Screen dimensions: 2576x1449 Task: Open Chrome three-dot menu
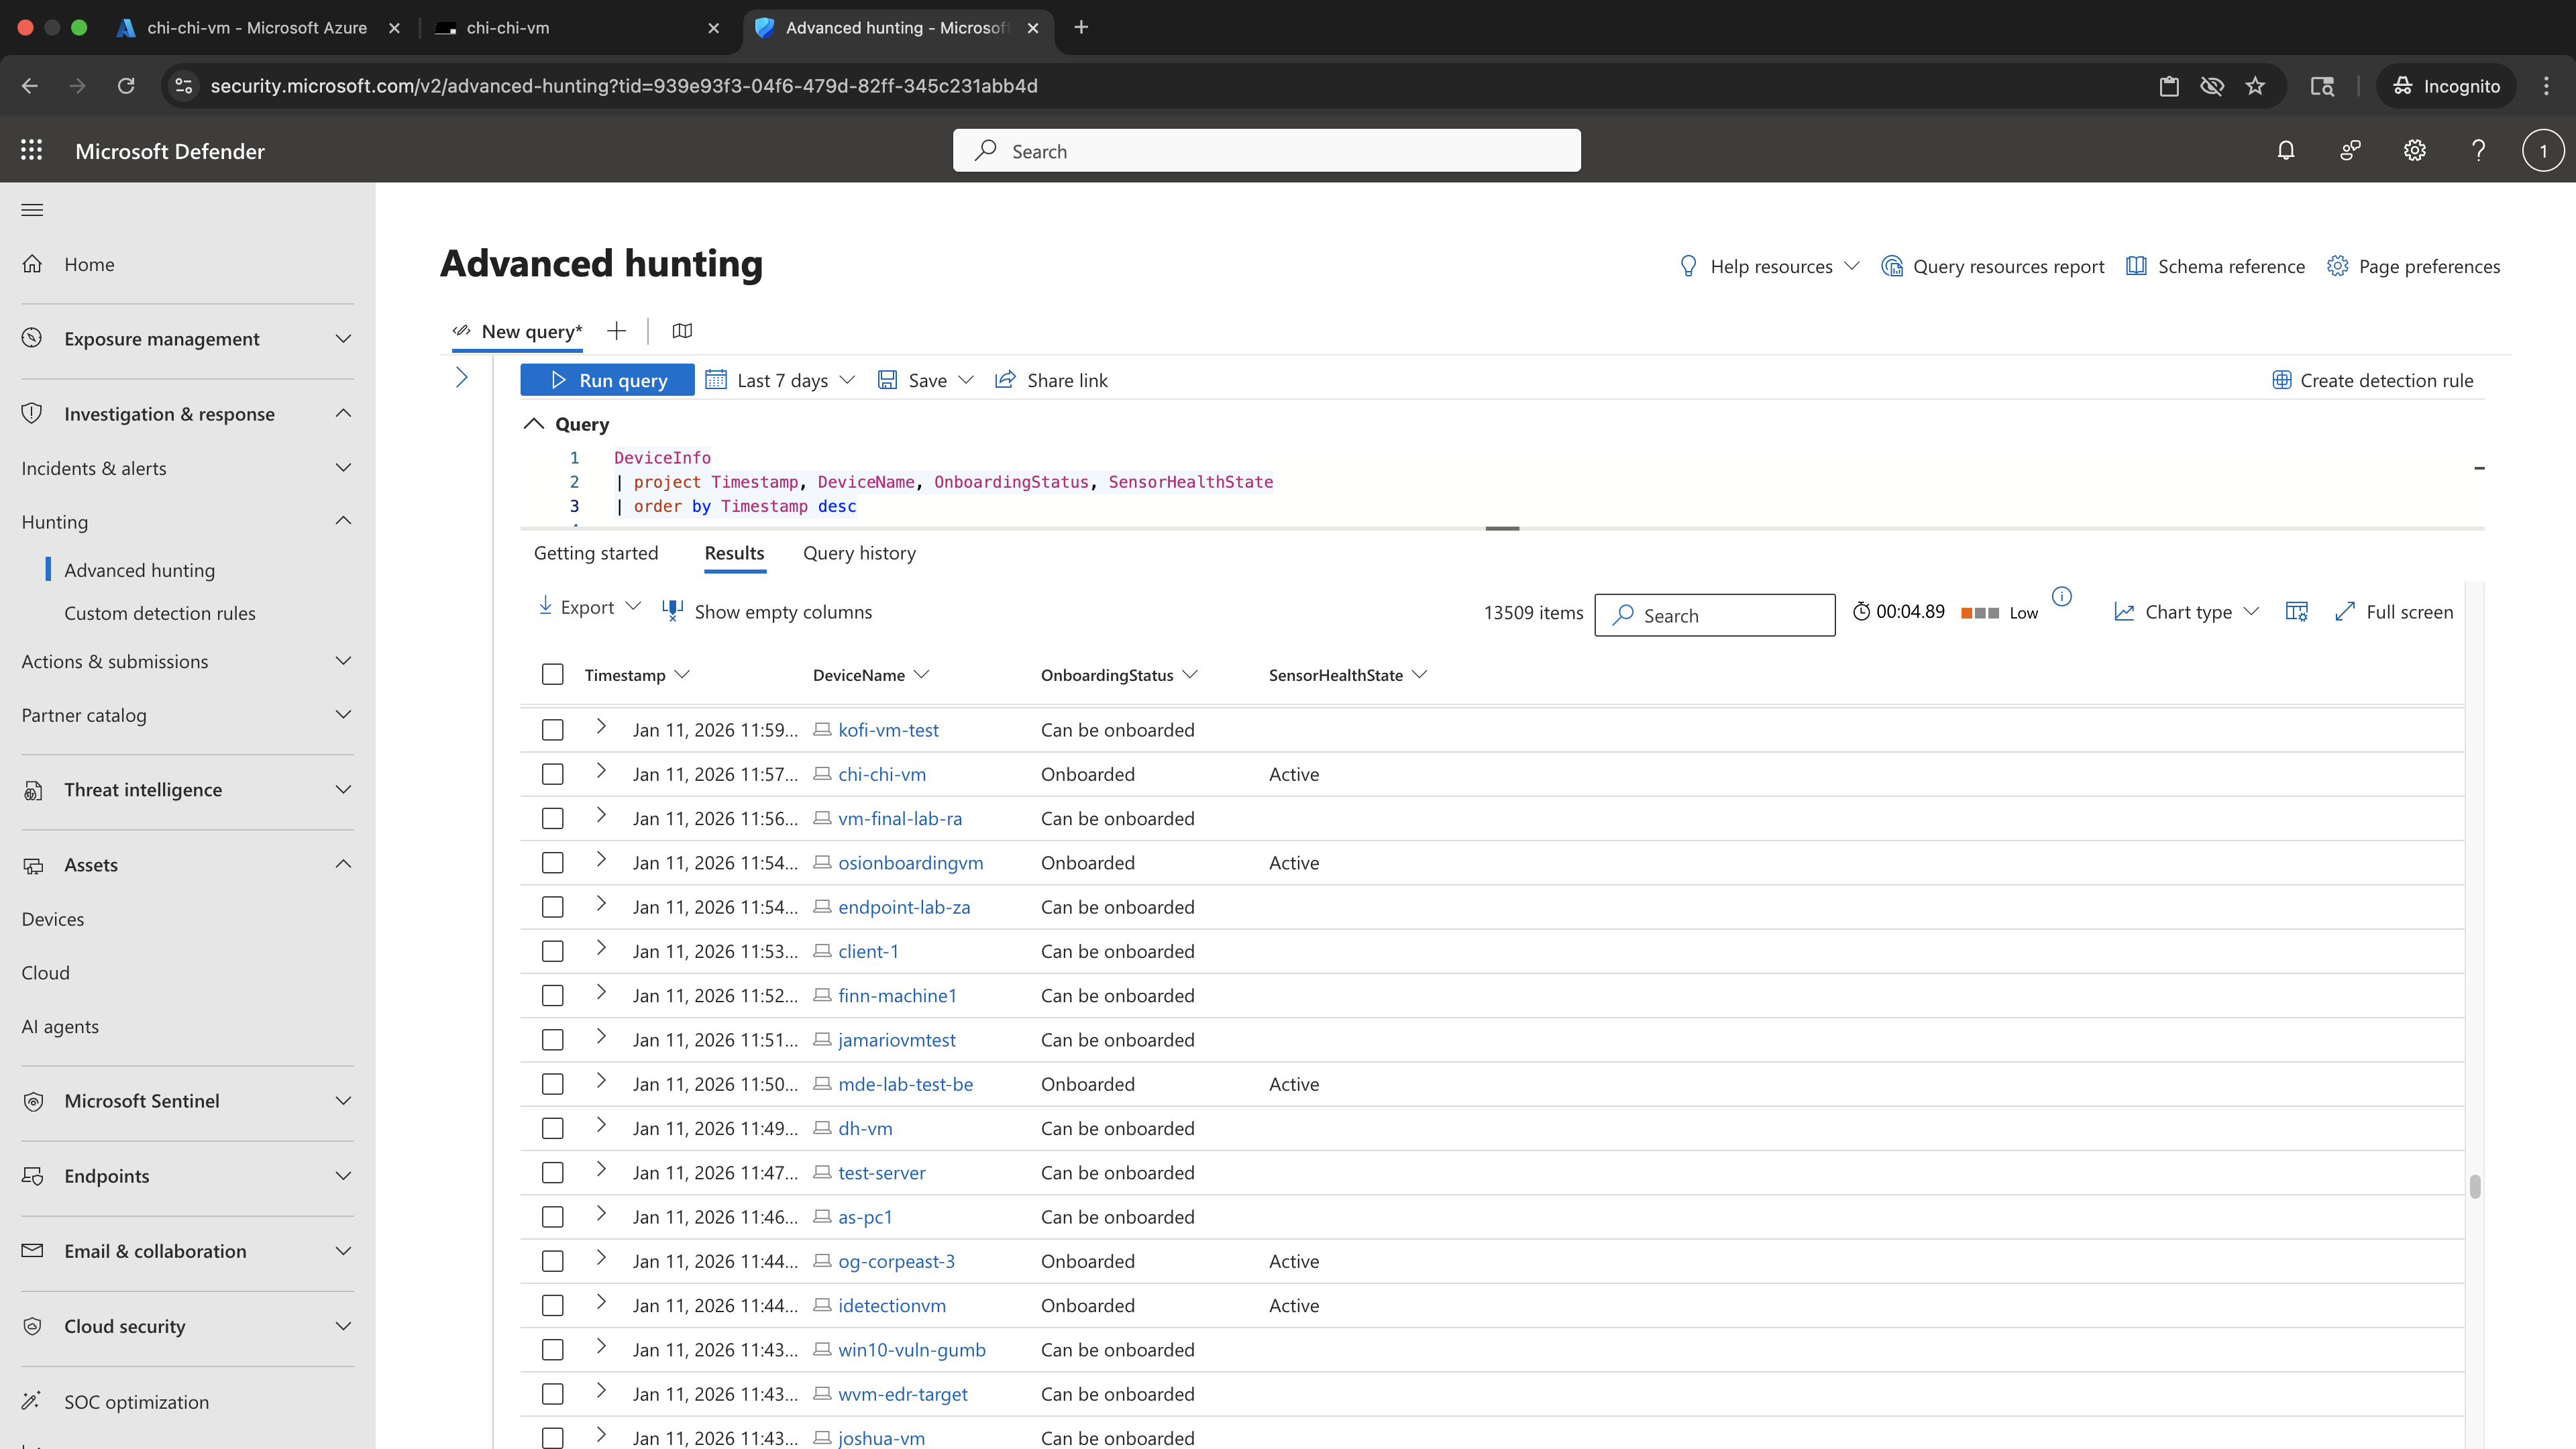click(2546, 86)
